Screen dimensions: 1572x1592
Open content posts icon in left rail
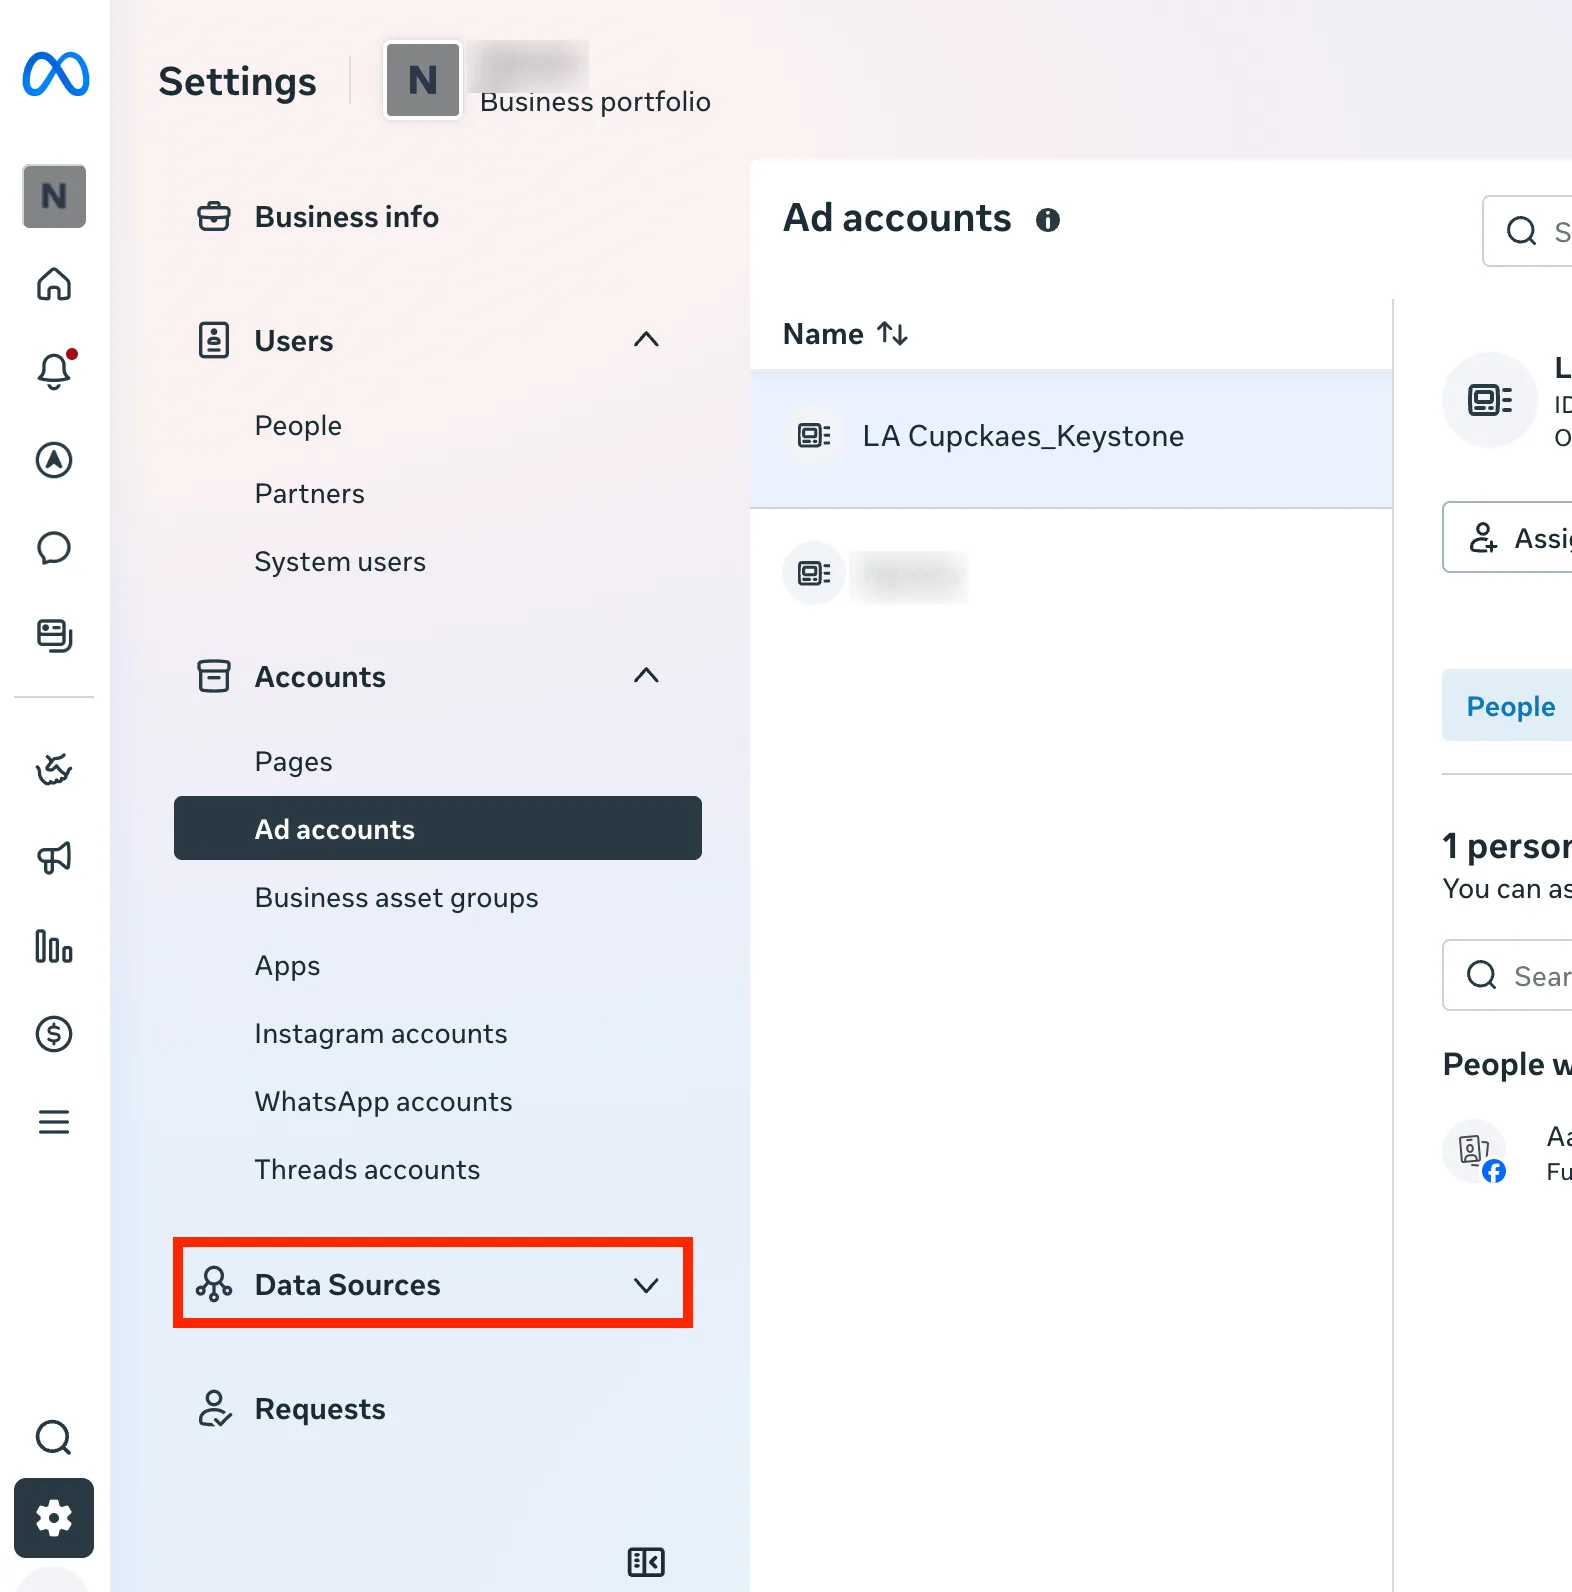tap(54, 635)
